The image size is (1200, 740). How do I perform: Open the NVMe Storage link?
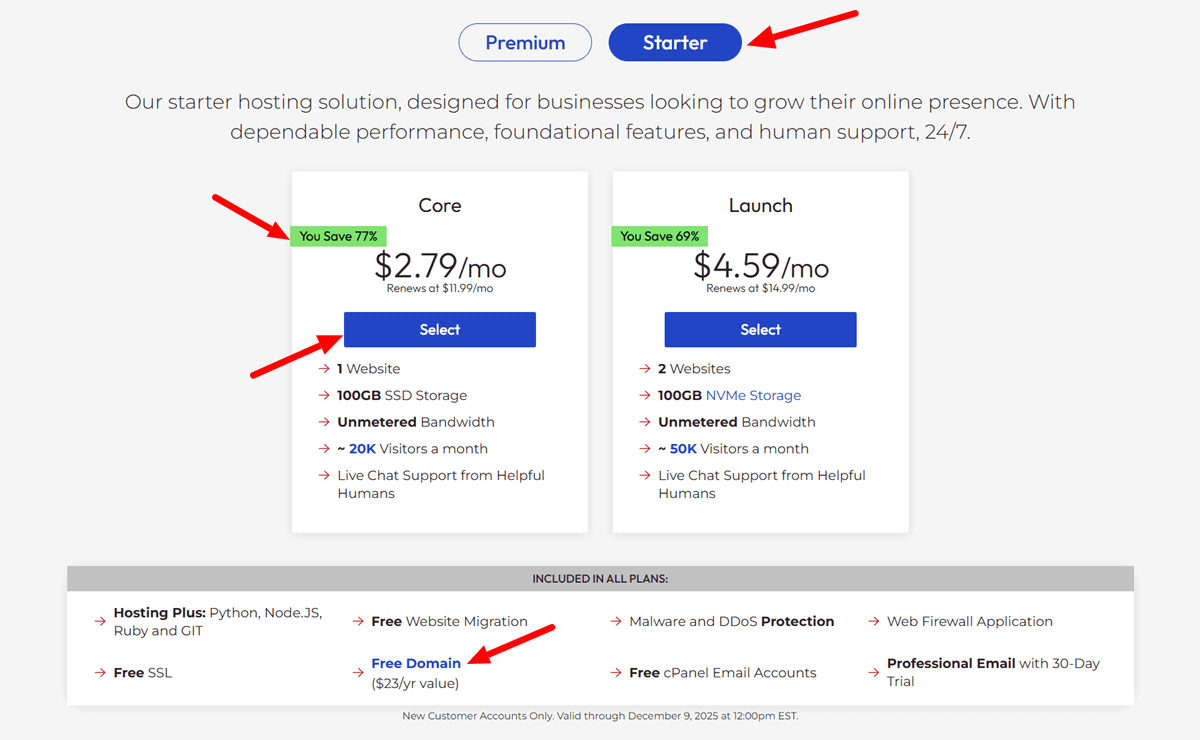752,395
